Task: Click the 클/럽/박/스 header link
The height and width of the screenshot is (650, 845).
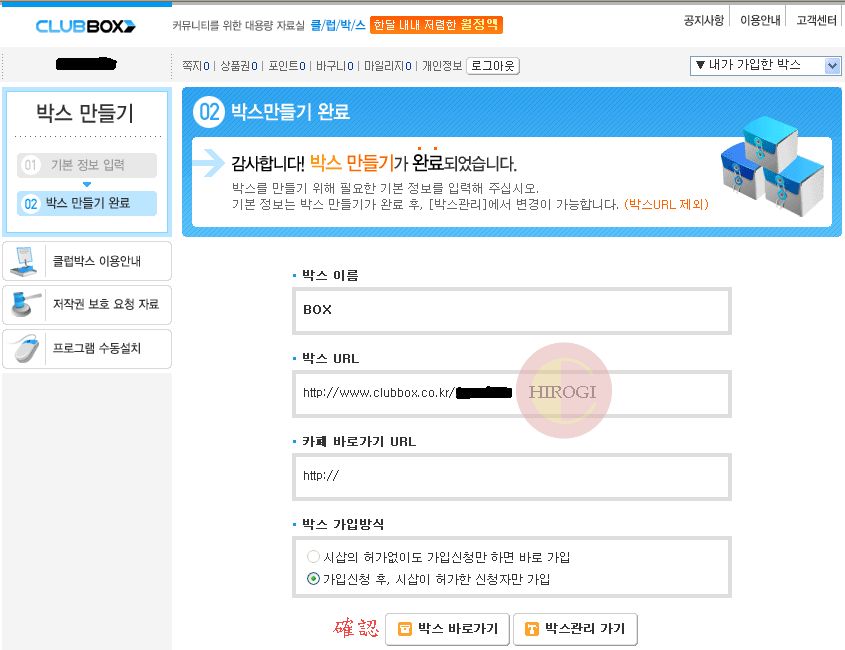Action: point(338,25)
